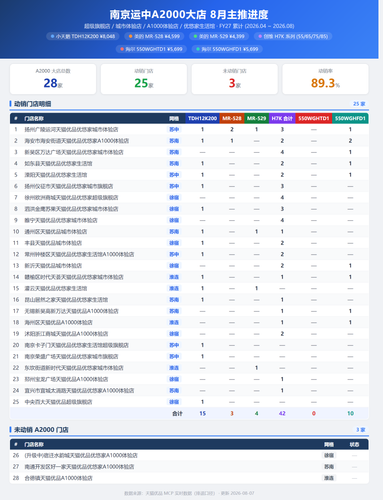Select the 550WGHTD1 ¥5,699 legend pill
This screenshot has height=500, width=383.
pos(151,49)
